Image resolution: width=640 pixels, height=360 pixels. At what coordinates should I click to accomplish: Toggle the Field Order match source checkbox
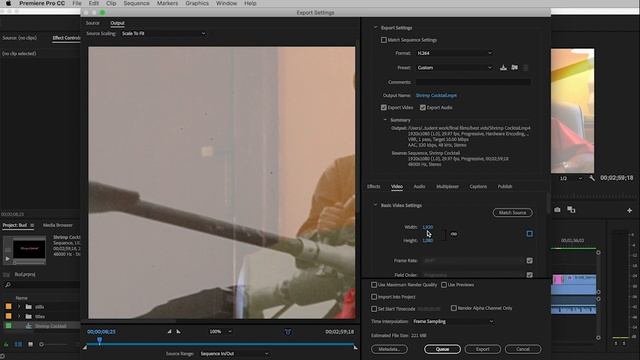point(529,275)
